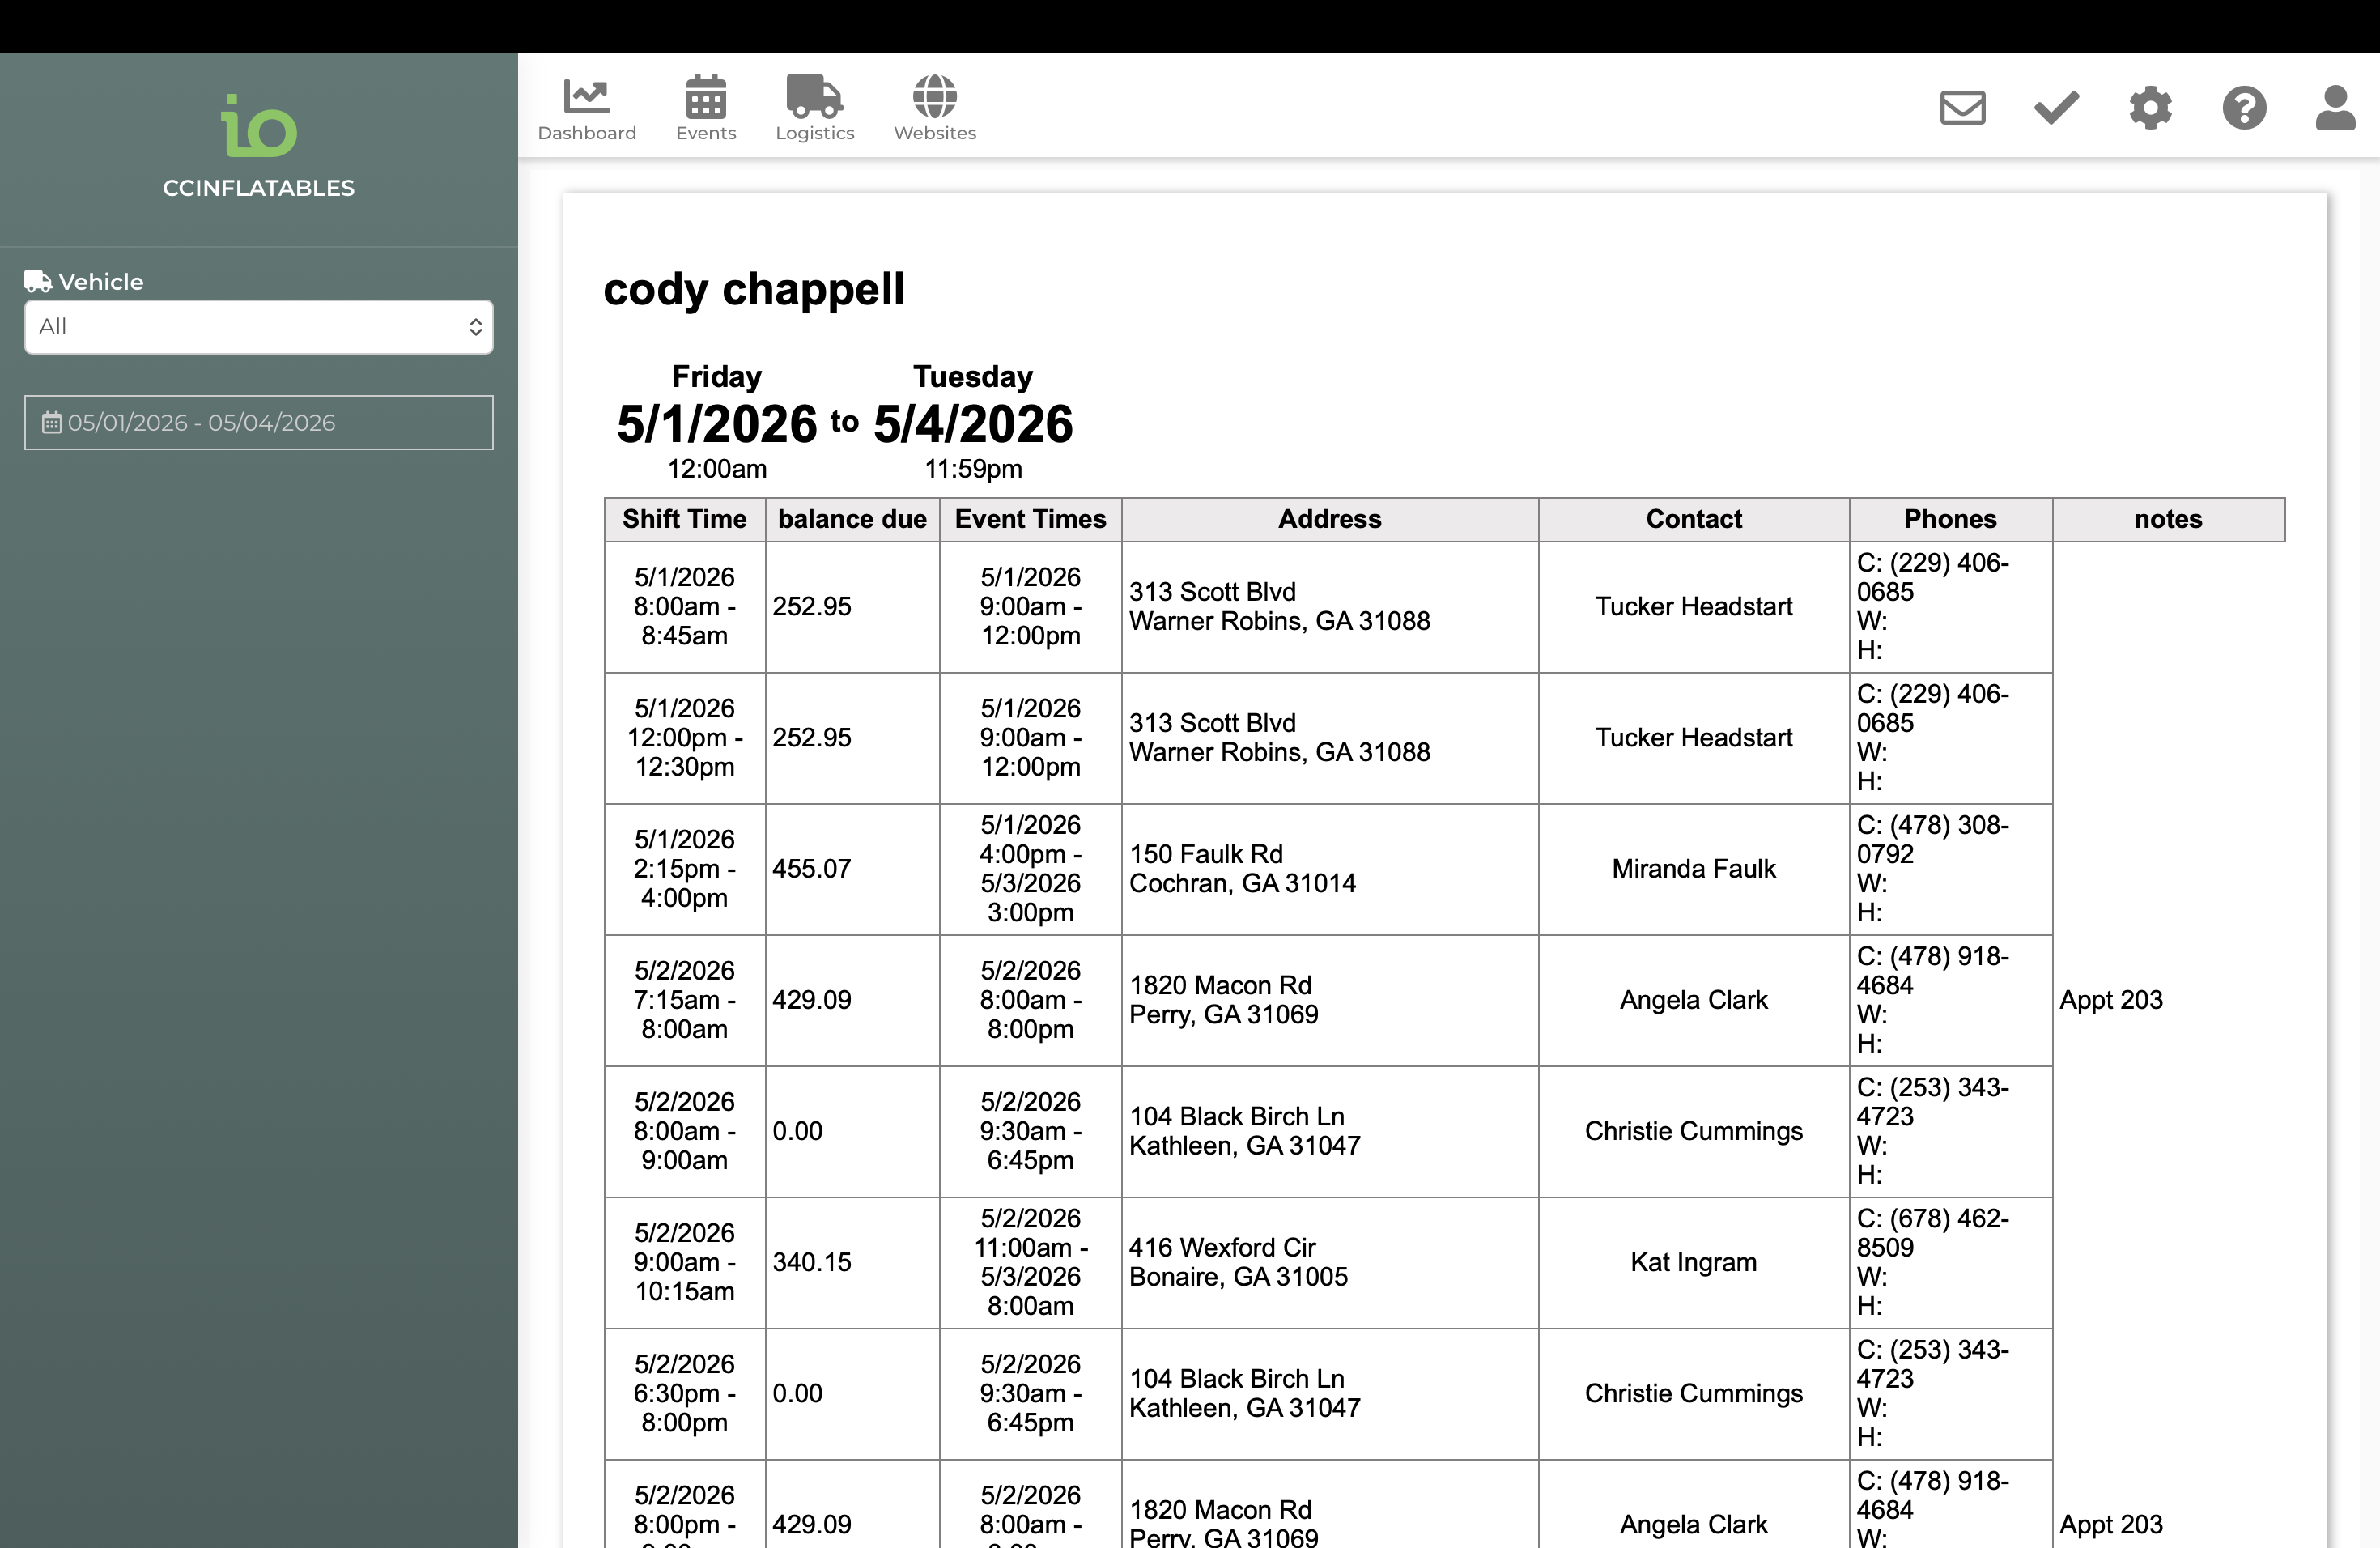Open the settings gear icon
2380x1548 pixels.
pyautogui.click(x=2150, y=107)
